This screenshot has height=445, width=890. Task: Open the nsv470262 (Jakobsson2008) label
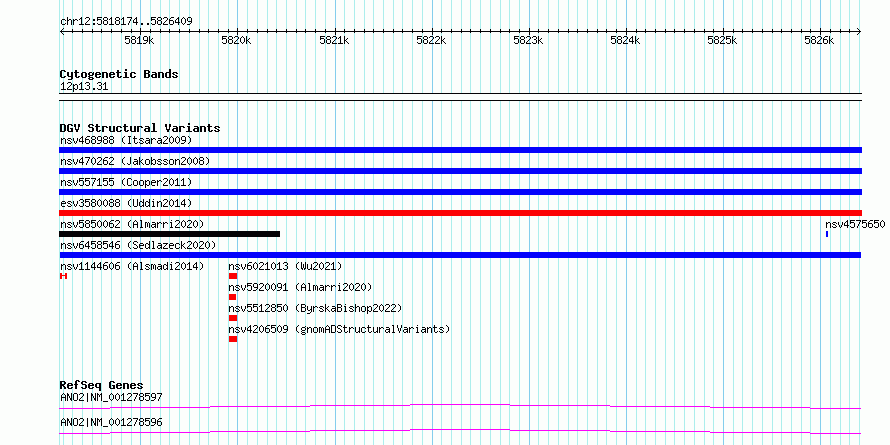pyautogui.click(x=135, y=161)
